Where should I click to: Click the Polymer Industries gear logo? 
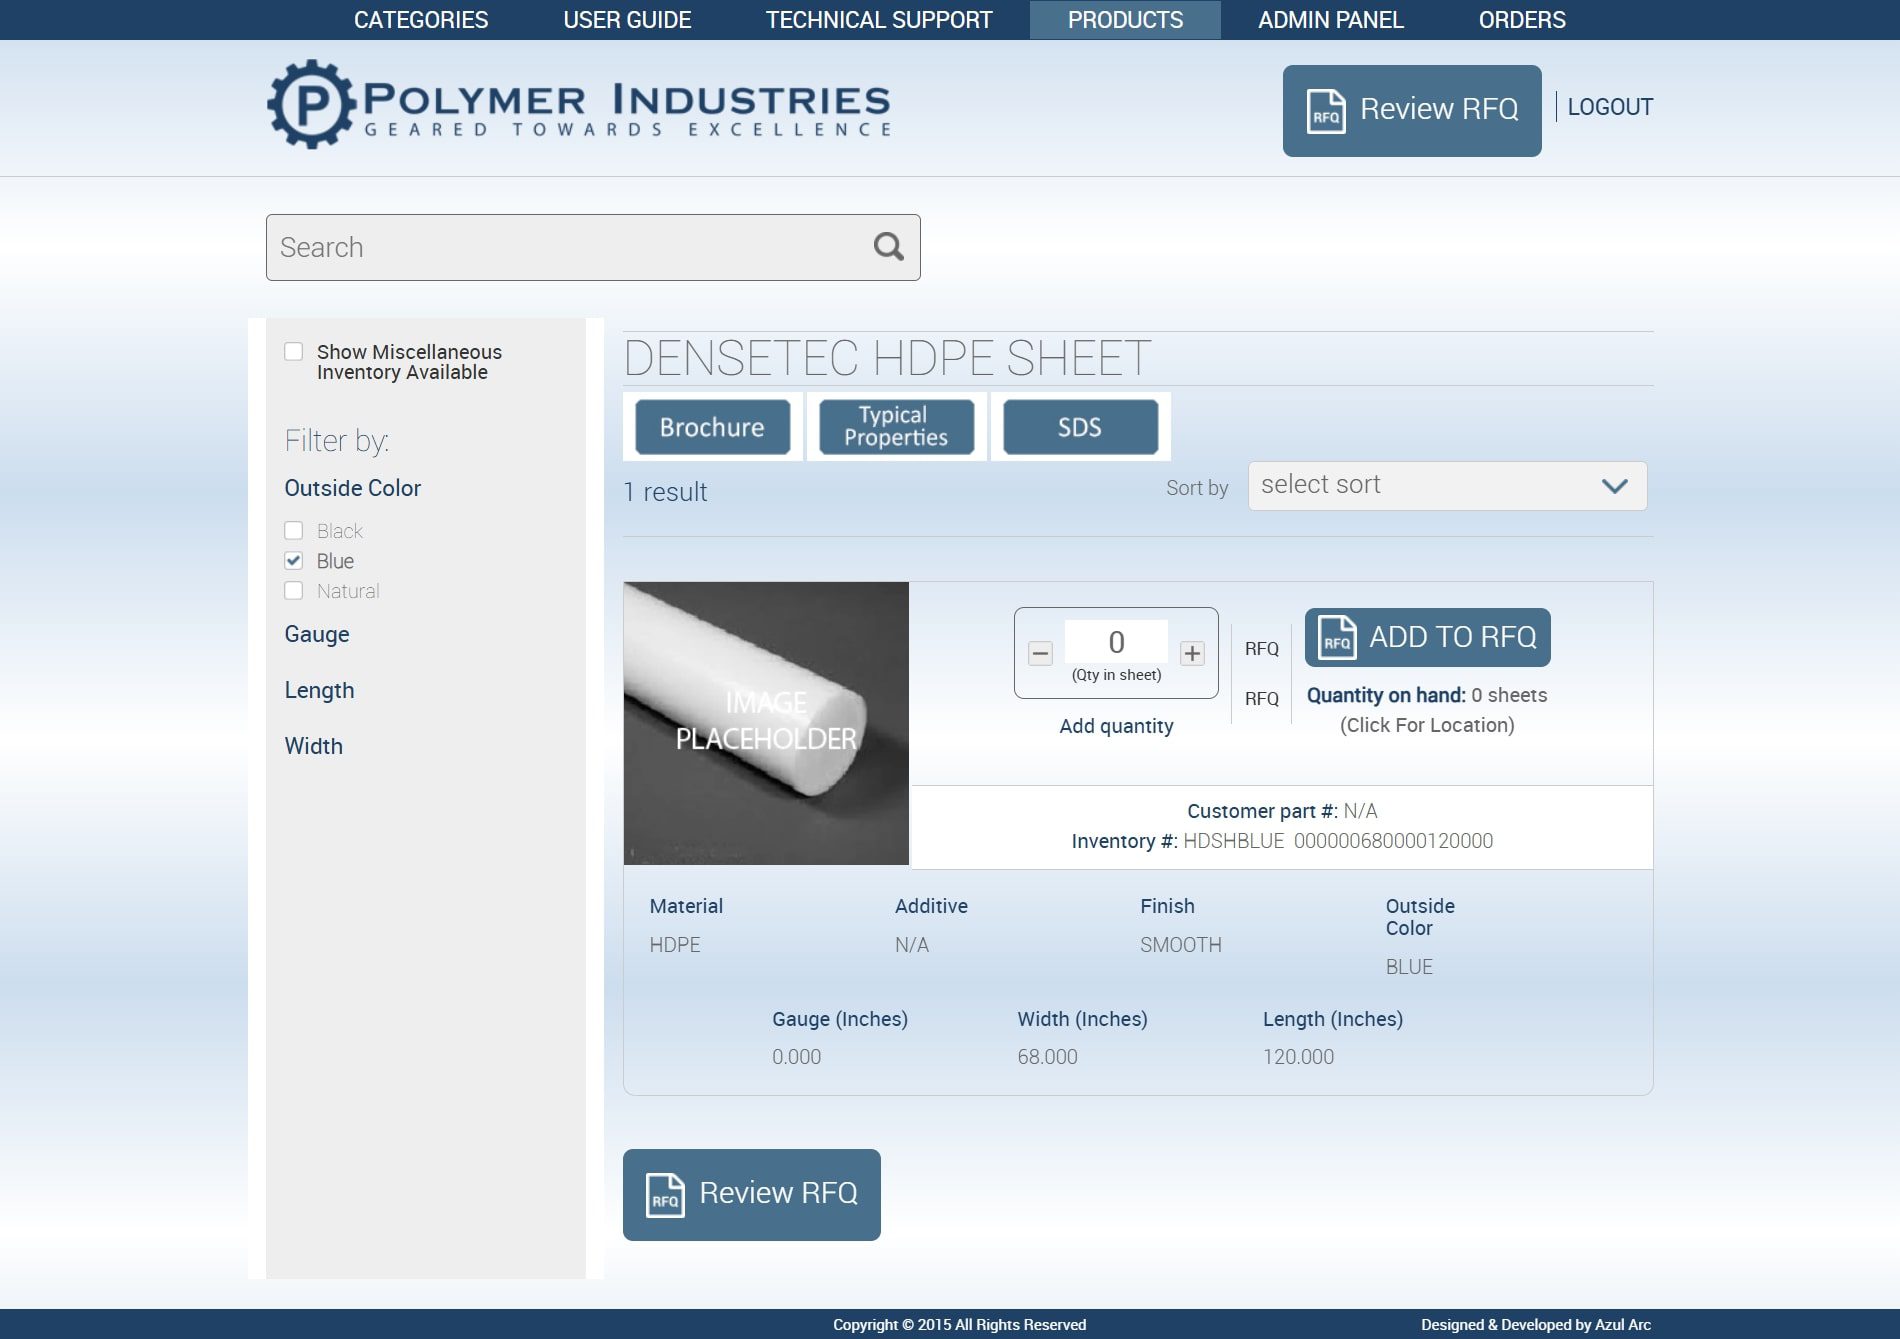click(311, 104)
